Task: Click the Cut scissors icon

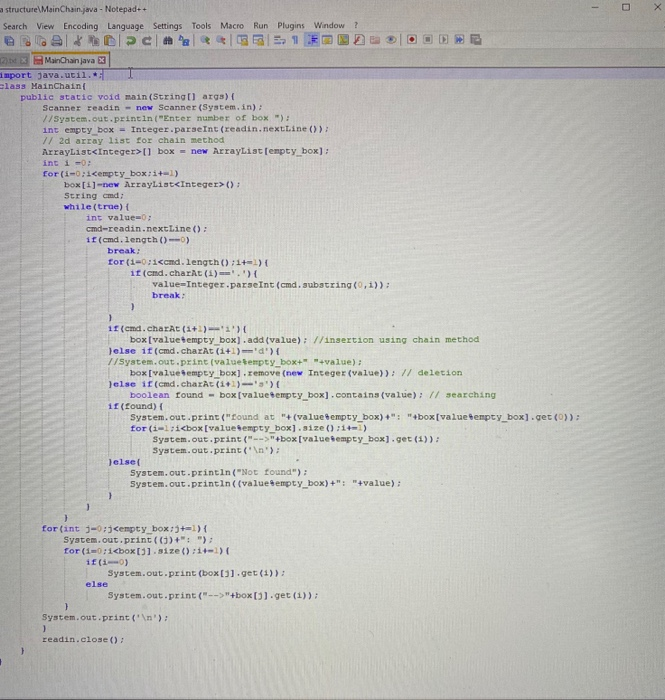Action: tap(78, 41)
